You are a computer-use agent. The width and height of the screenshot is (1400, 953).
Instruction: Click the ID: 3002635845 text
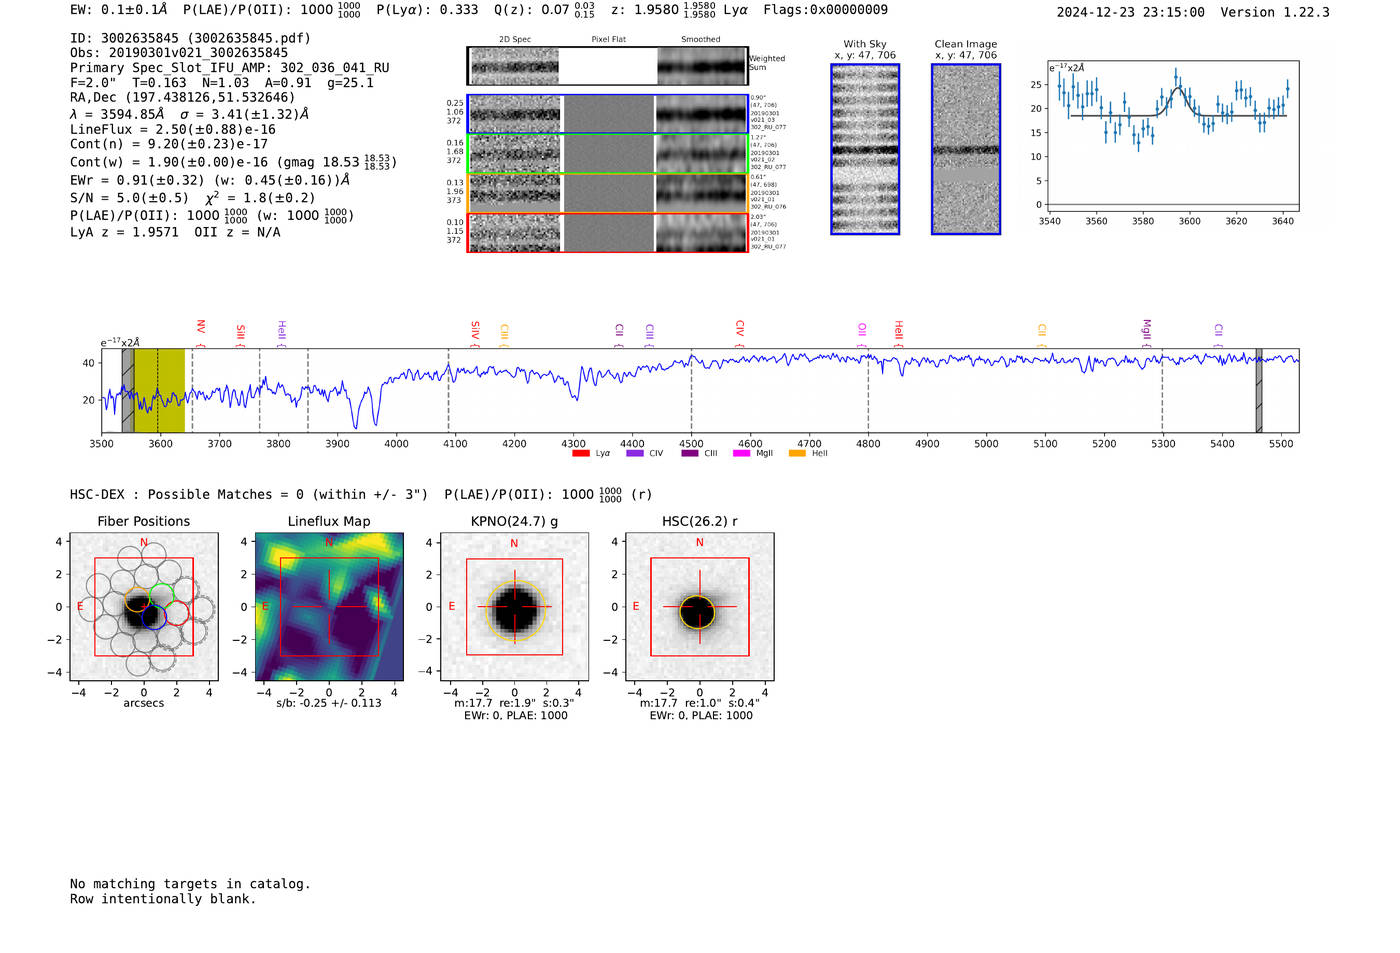[190, 38]
